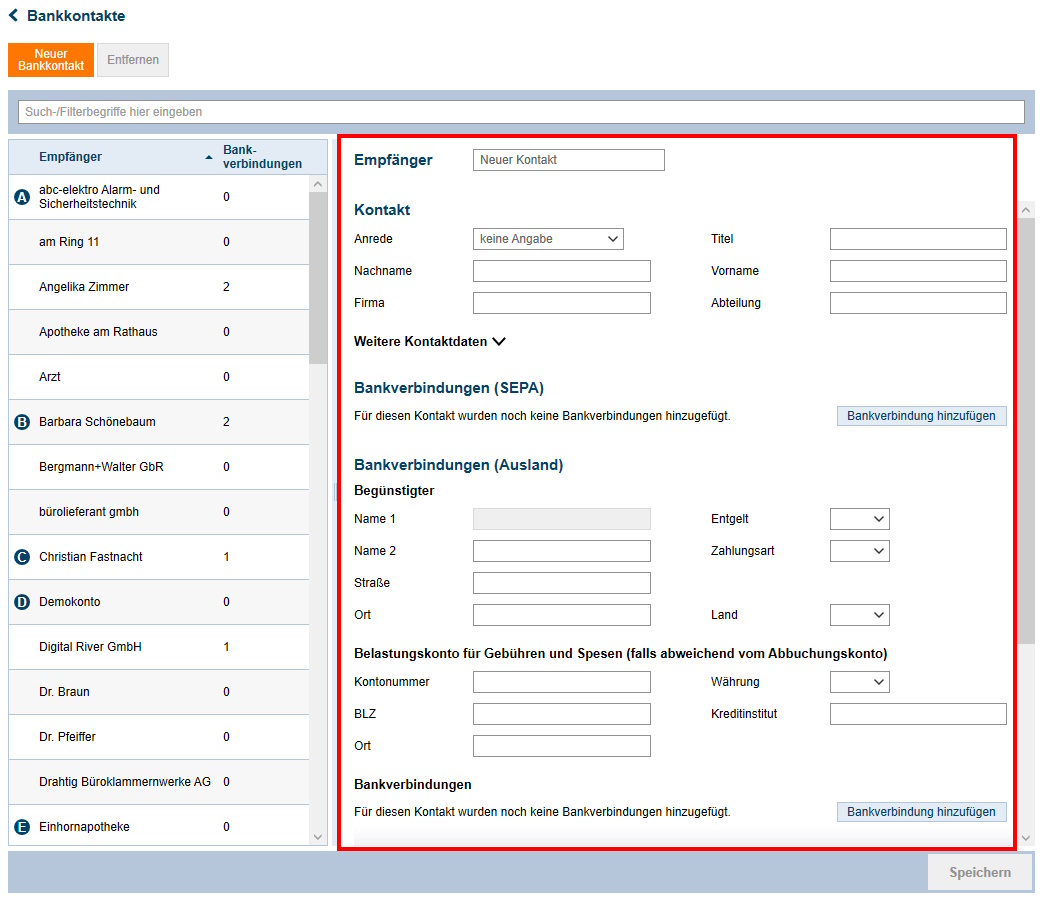Click the Empfänger column header
The height and width of the screenshot is (897, 1040).
point(70,157)
